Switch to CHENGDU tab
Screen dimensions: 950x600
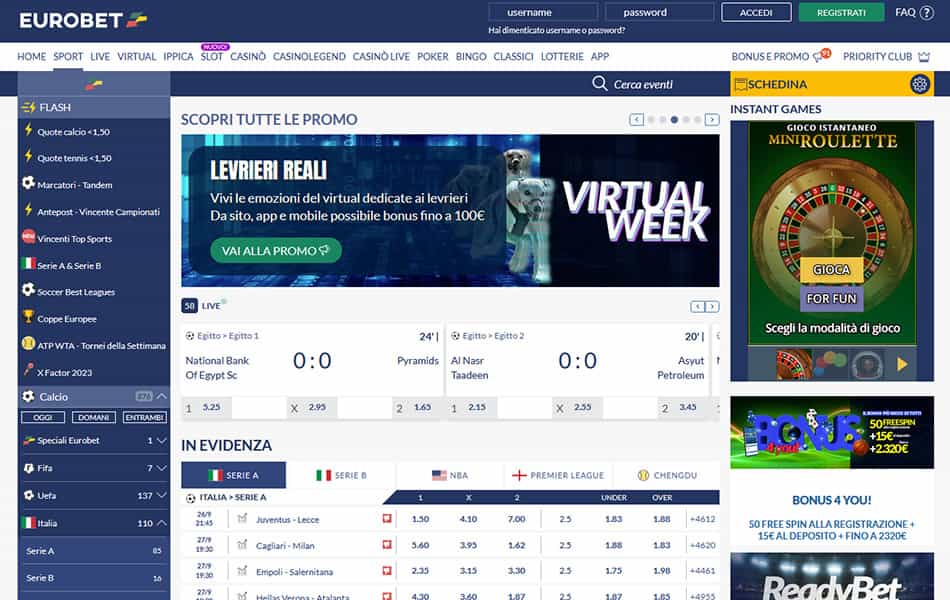[x=666, y=475]
